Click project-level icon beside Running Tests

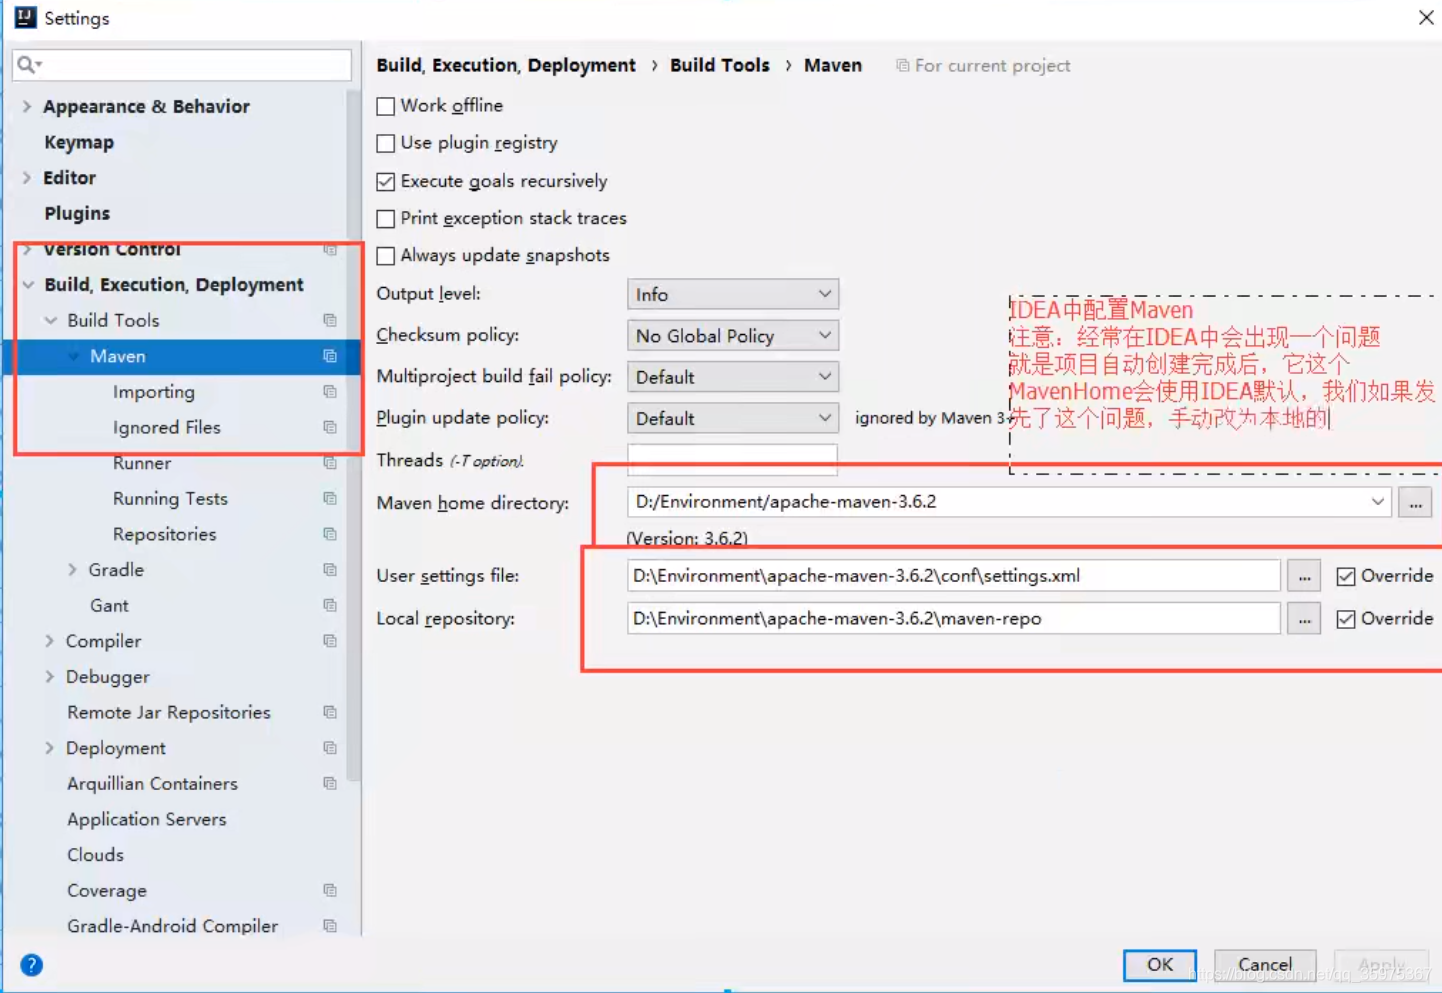click(329, 498)
